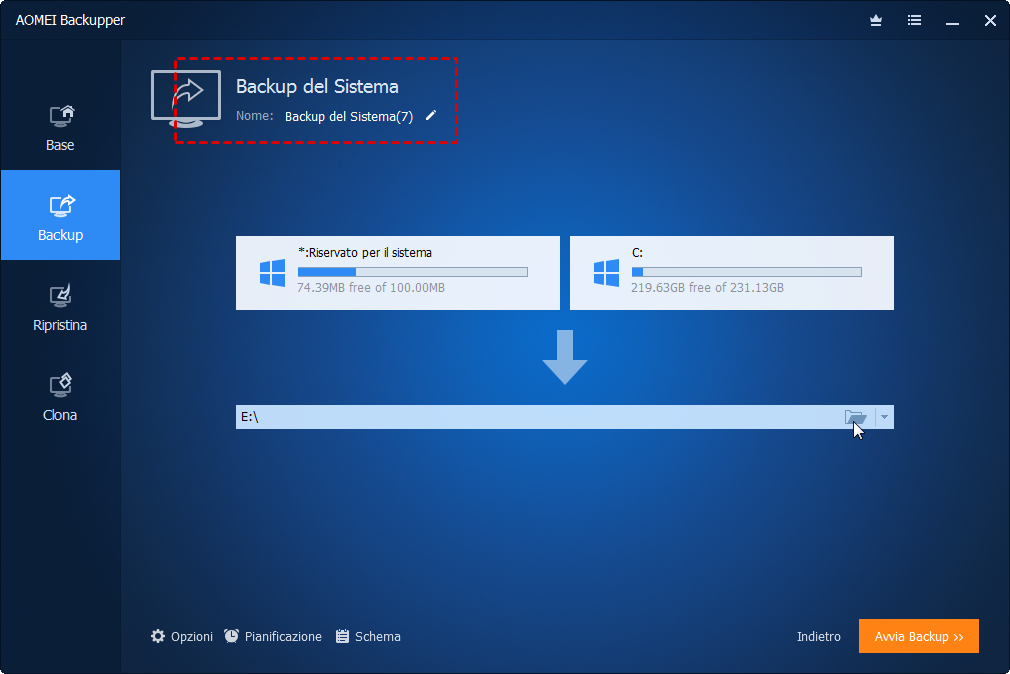The height and width of the screenshot is (674, 1010).
Task: Click the upgrade crown icon
Action: click(875, 21)
